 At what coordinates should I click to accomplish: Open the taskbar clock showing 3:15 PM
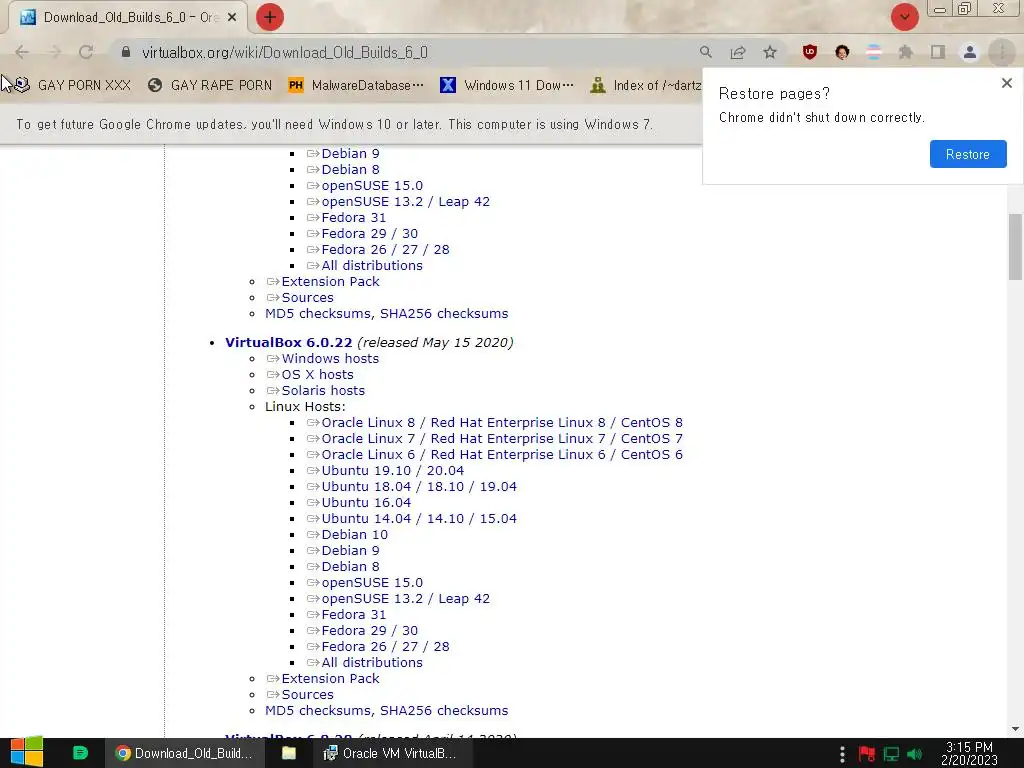tap(969, 753)
